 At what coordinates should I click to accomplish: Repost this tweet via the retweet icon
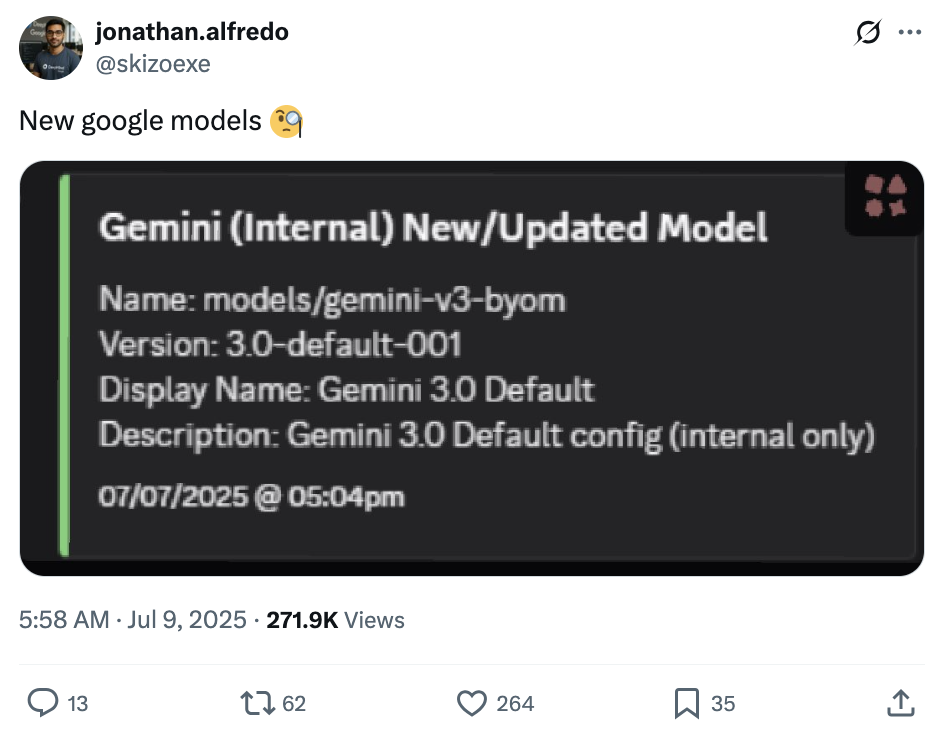coord(258,704)
